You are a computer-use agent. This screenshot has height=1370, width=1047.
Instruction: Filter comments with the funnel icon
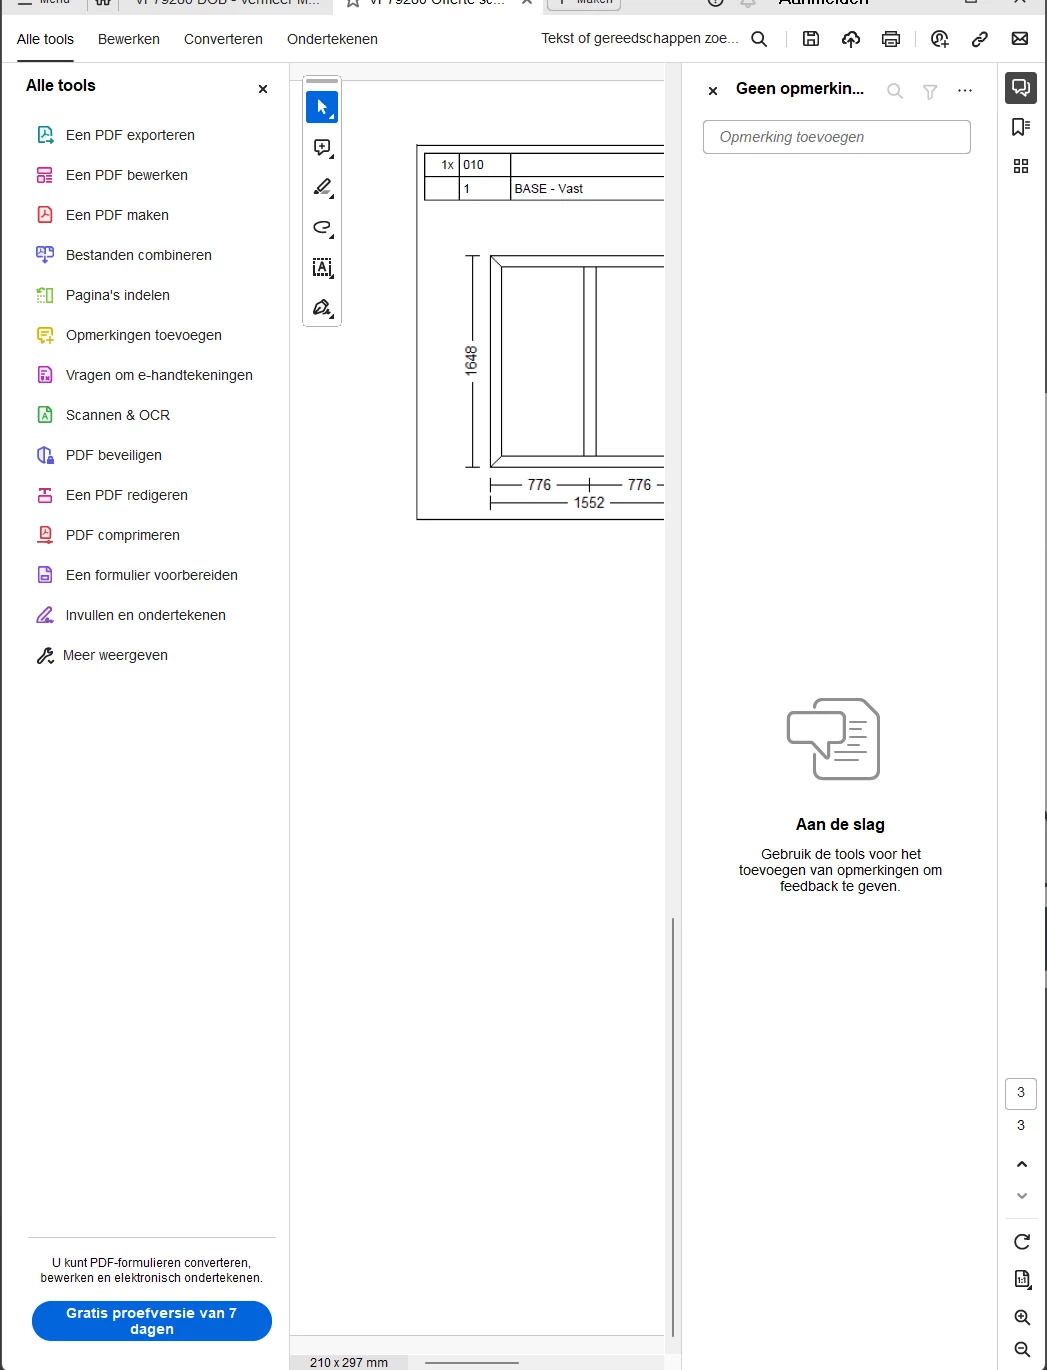(930, 91)
